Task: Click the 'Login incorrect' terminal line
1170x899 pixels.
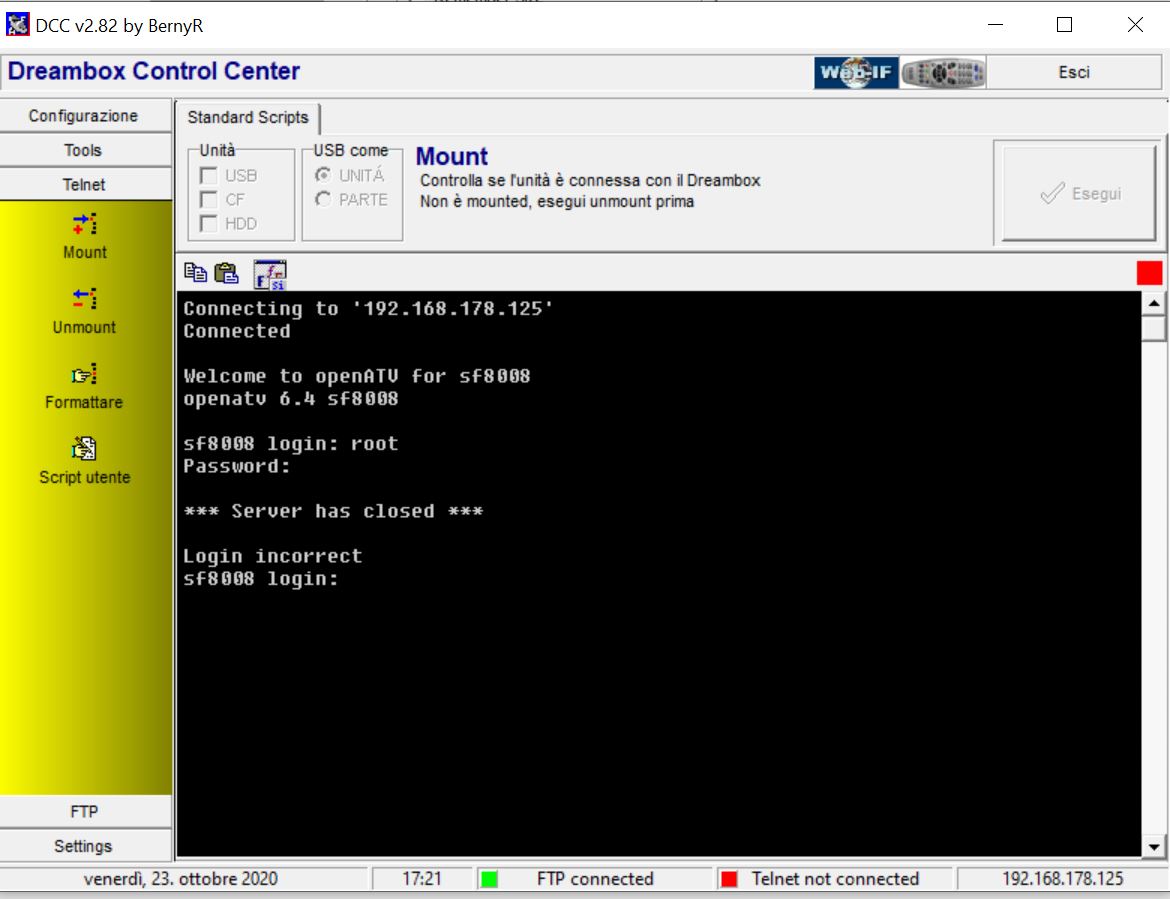Action: (x=272, y=557)
